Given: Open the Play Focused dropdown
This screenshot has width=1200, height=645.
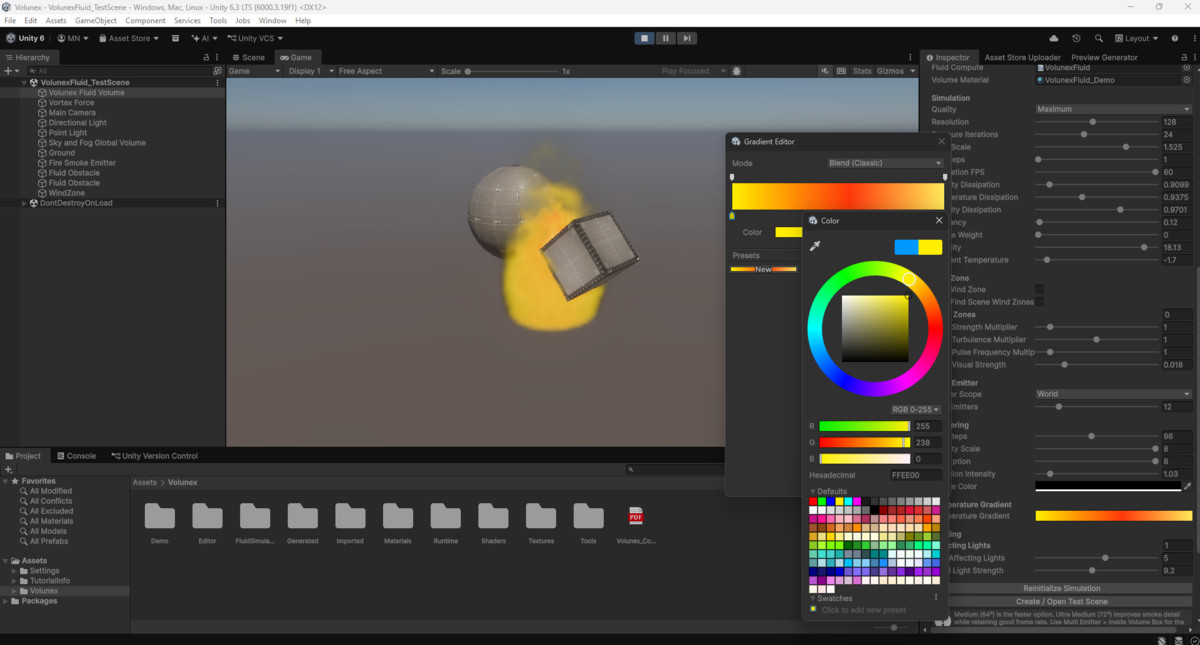Looking at the screenshot, I should point(692,71).
